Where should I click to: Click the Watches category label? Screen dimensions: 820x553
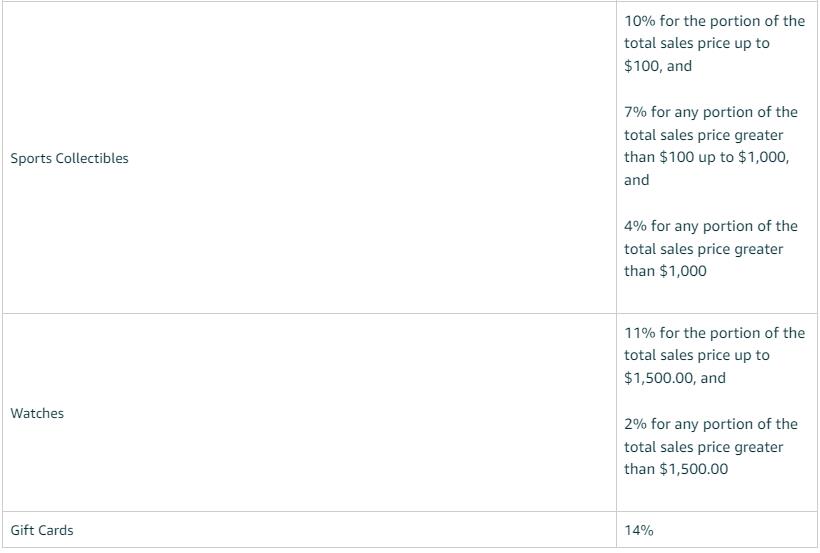(x=37, y=413)
